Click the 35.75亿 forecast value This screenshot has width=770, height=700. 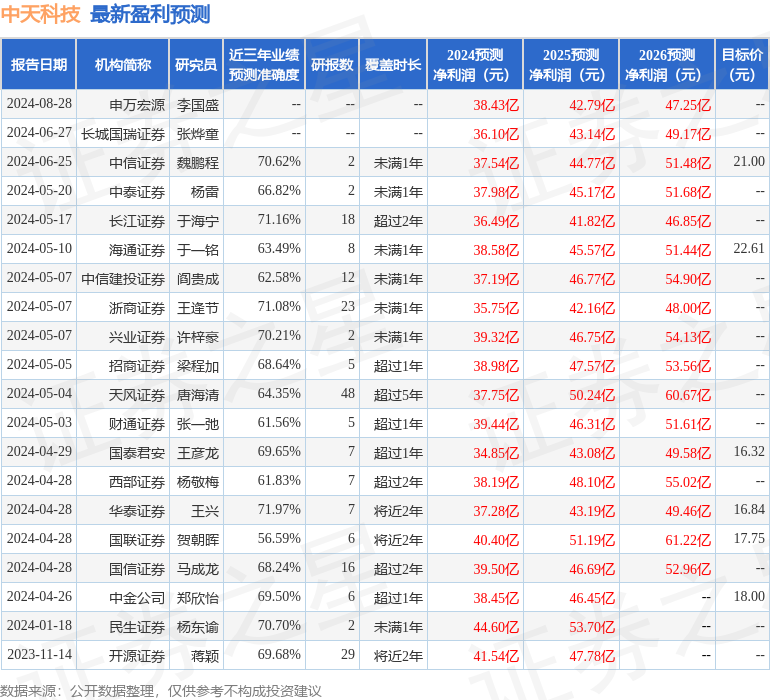coord(496,308)
